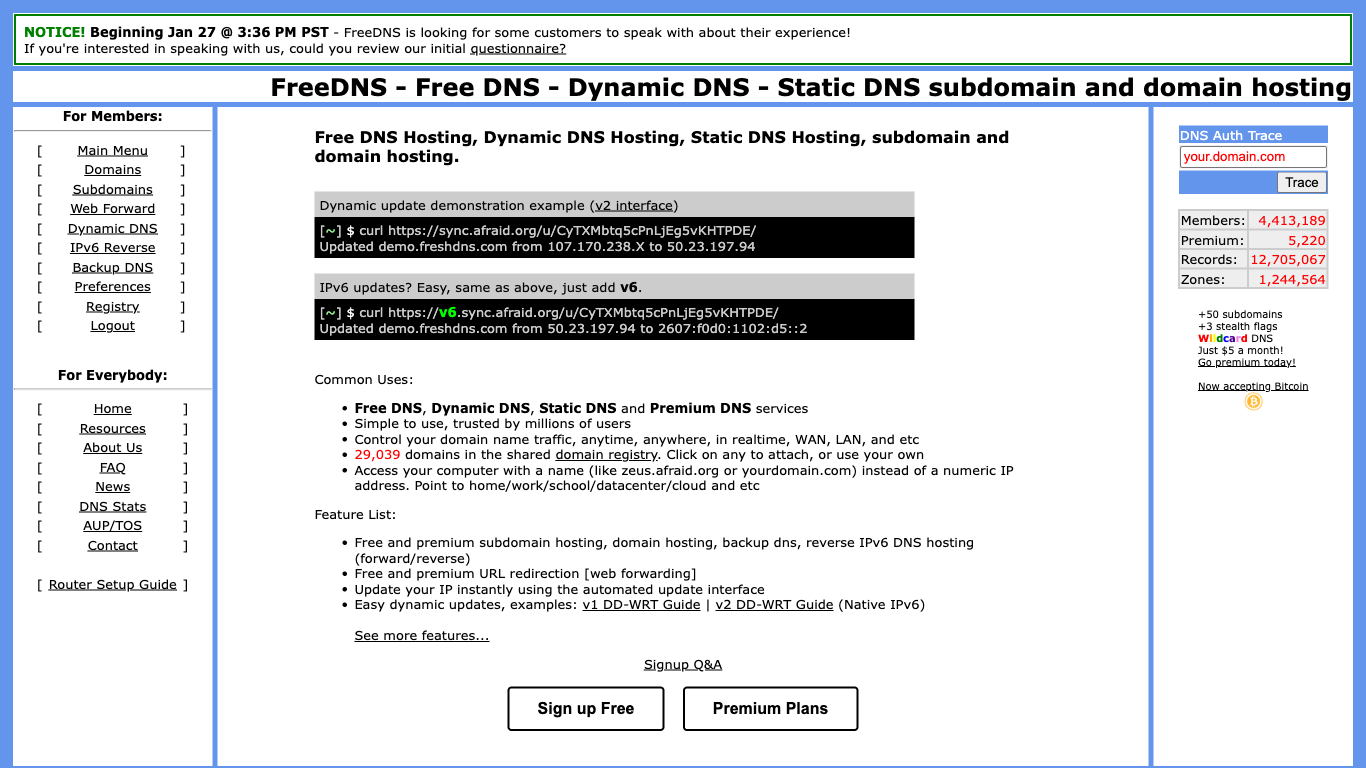Click the For Everybody heading
Screen dimensions: 1366x768
(x=112, y=375)
